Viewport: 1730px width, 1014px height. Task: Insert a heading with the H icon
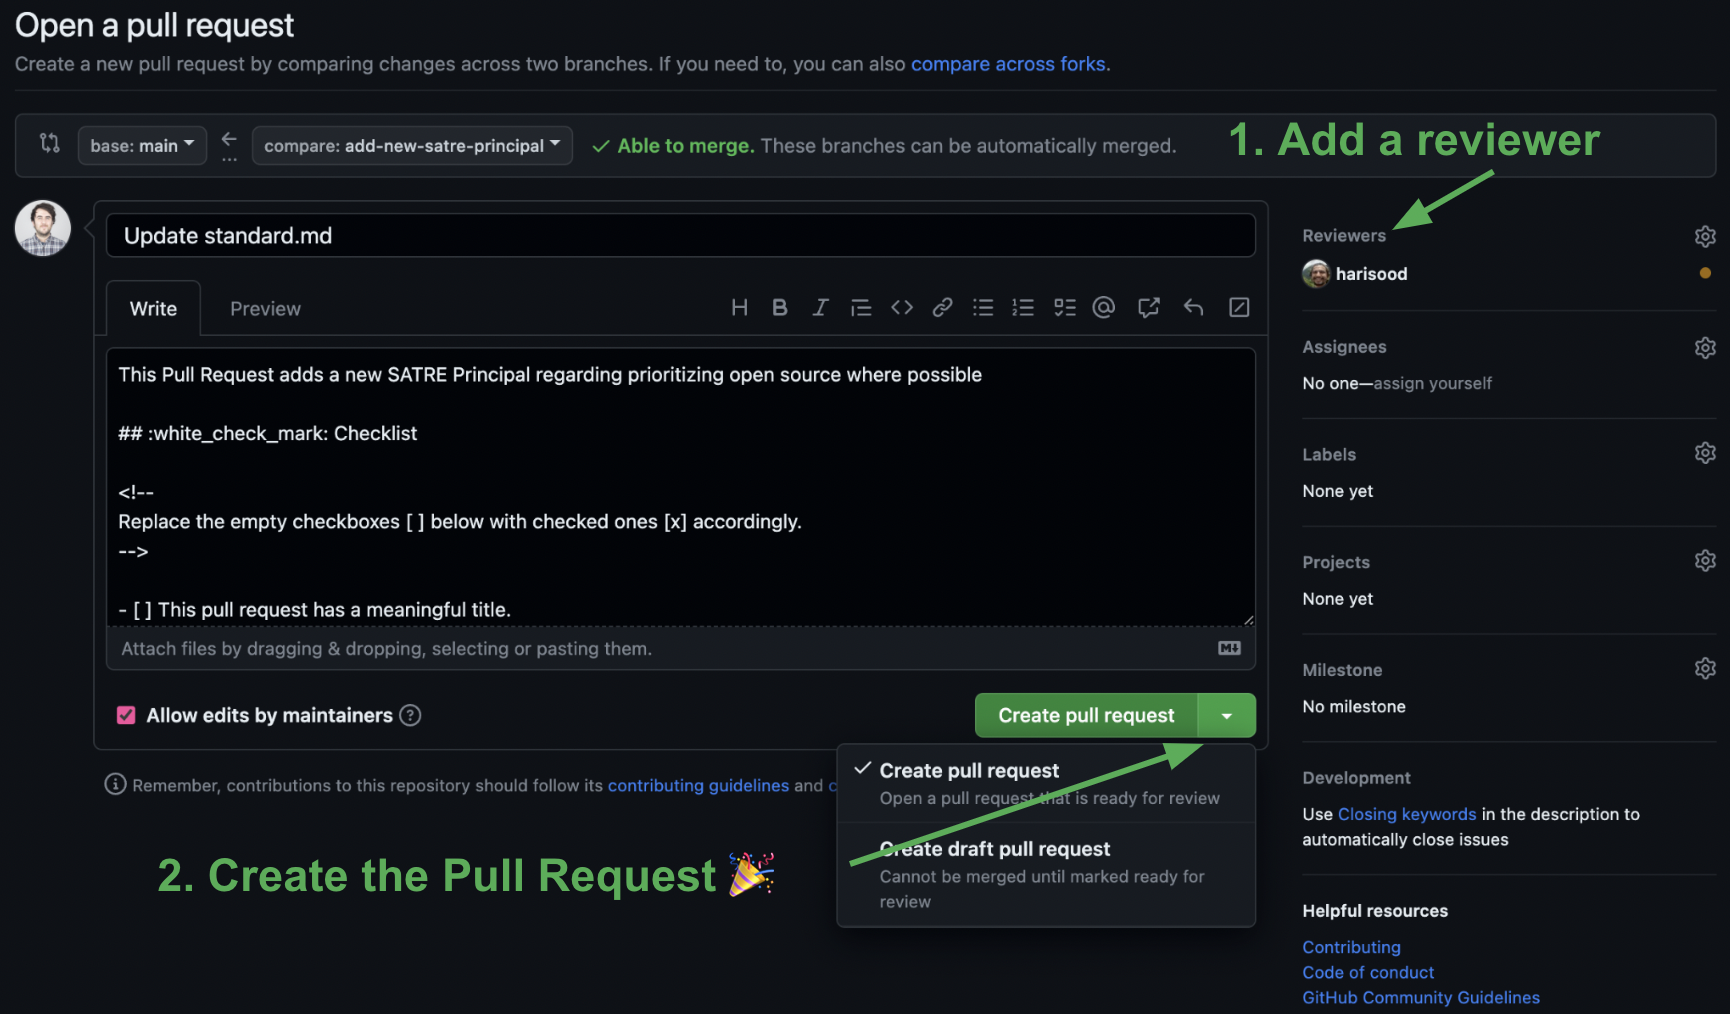(739, 308)
